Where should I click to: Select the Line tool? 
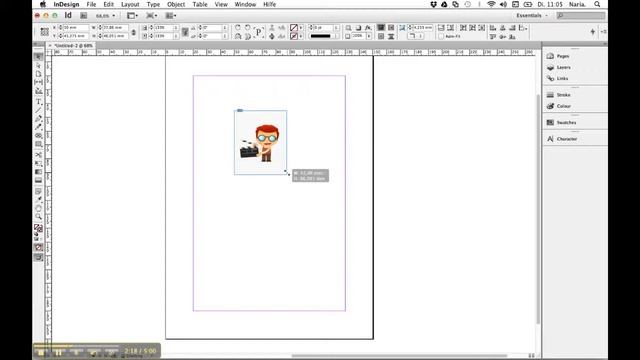[38, 110]
